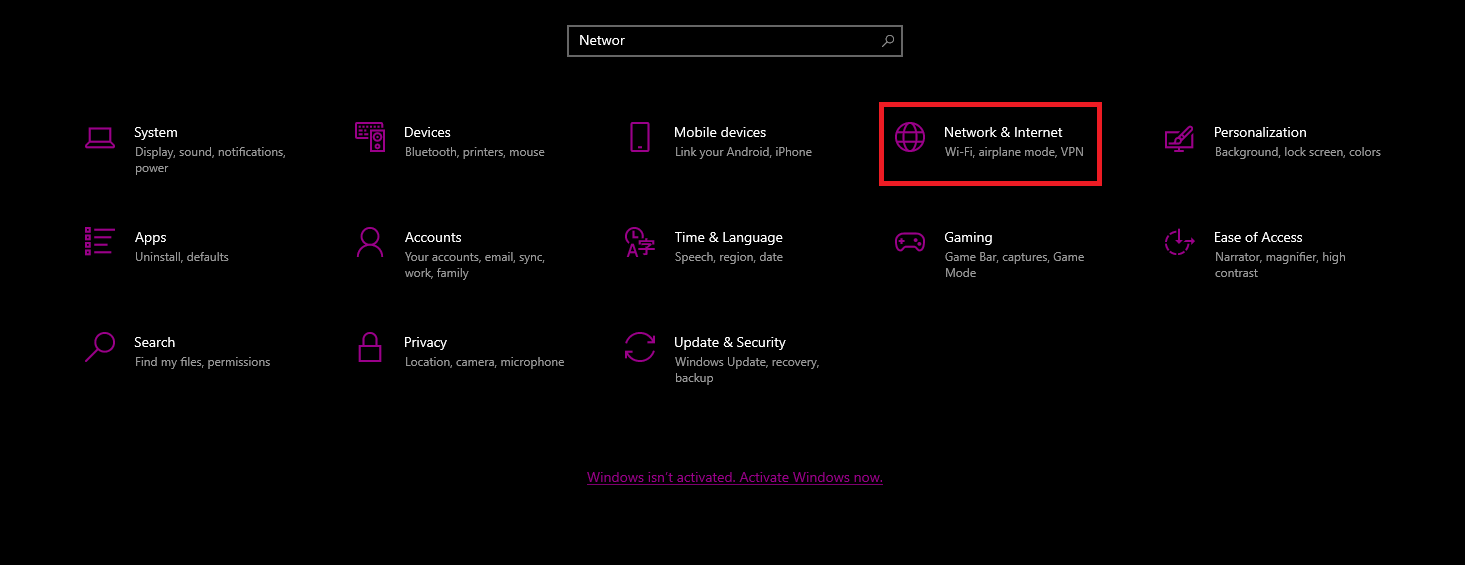Click the Network & Internet globe icon
This screenshot has width=1465, height=565.
[910, 137]
